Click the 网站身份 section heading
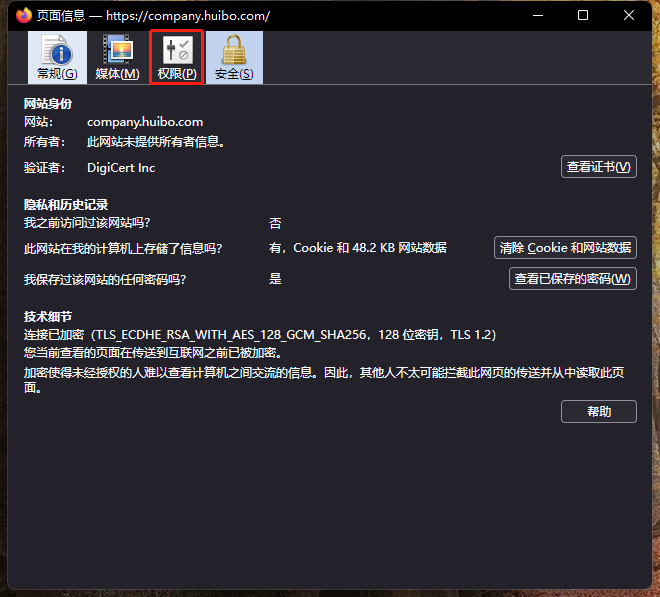The width and height of the screenshot is (660, 597). pyautogui.click(x=48, y=104)
